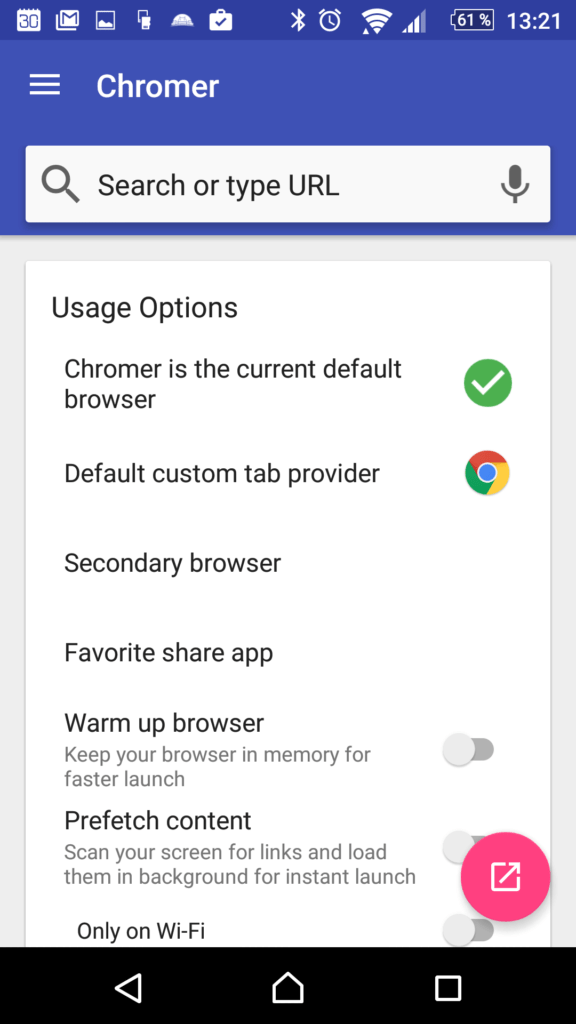Tap the Wi-Fi status bar icon
The height and width of the screenshot is (1024, 576).
[376, 20]
